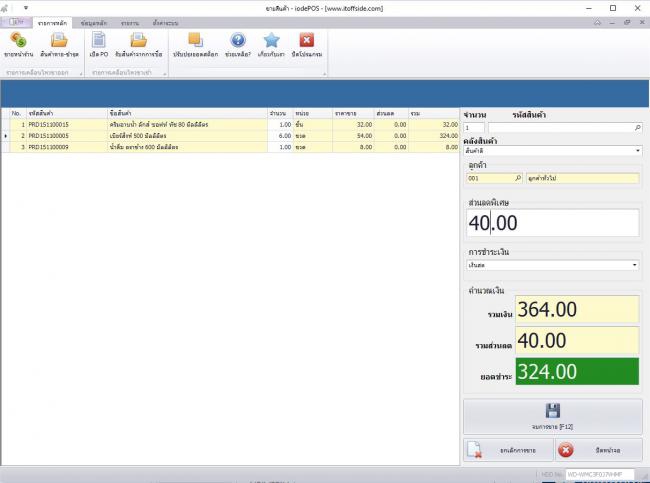
Task: Click the magnifier beside customer code 001
Action: pyautogui.click(x=518, y=178)
